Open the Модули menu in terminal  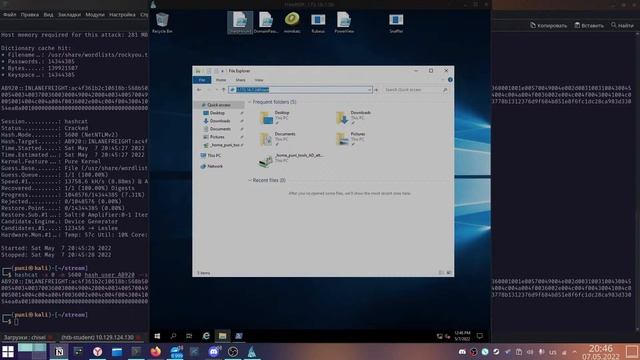(95, 15)
